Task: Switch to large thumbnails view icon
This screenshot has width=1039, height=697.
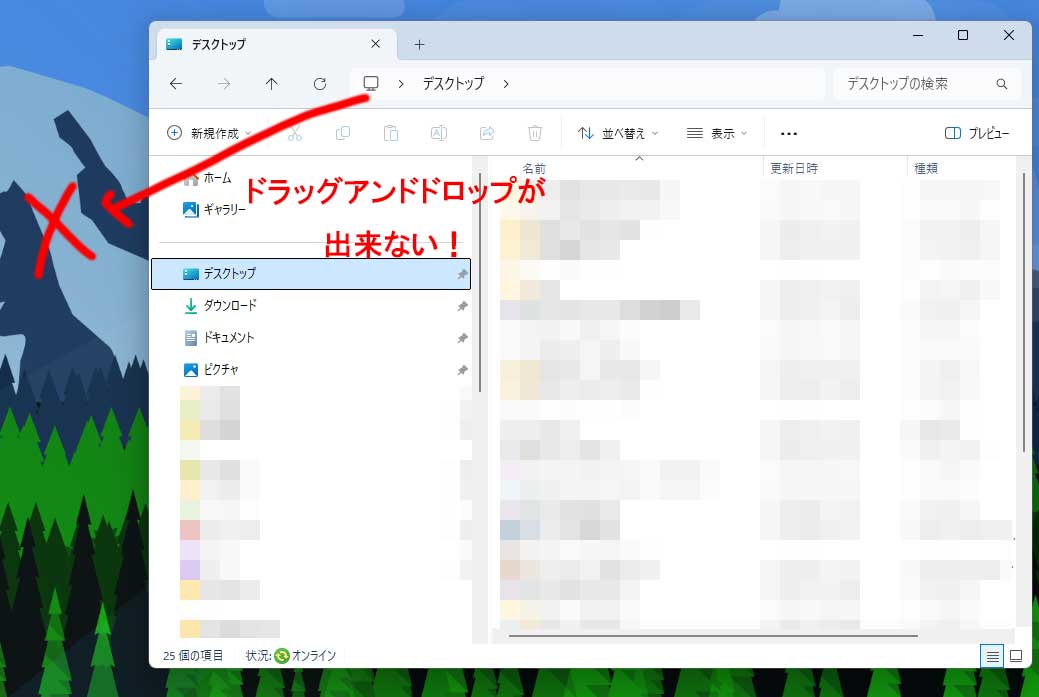Action: [x=1016, y=656]
